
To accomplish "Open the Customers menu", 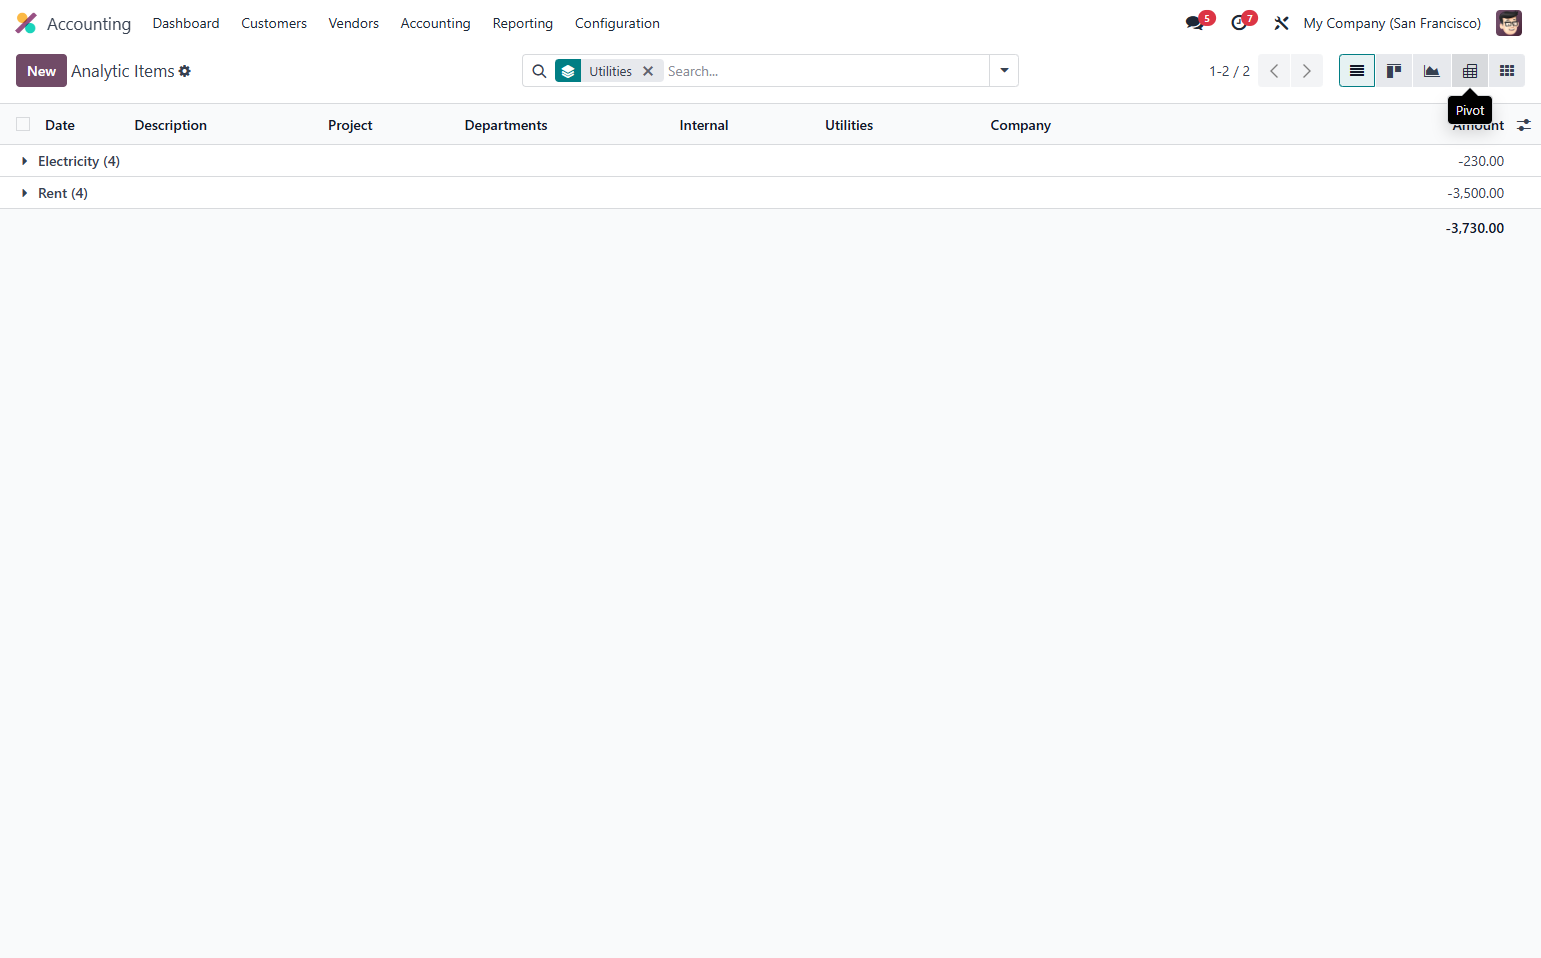I will click(274, 23).
